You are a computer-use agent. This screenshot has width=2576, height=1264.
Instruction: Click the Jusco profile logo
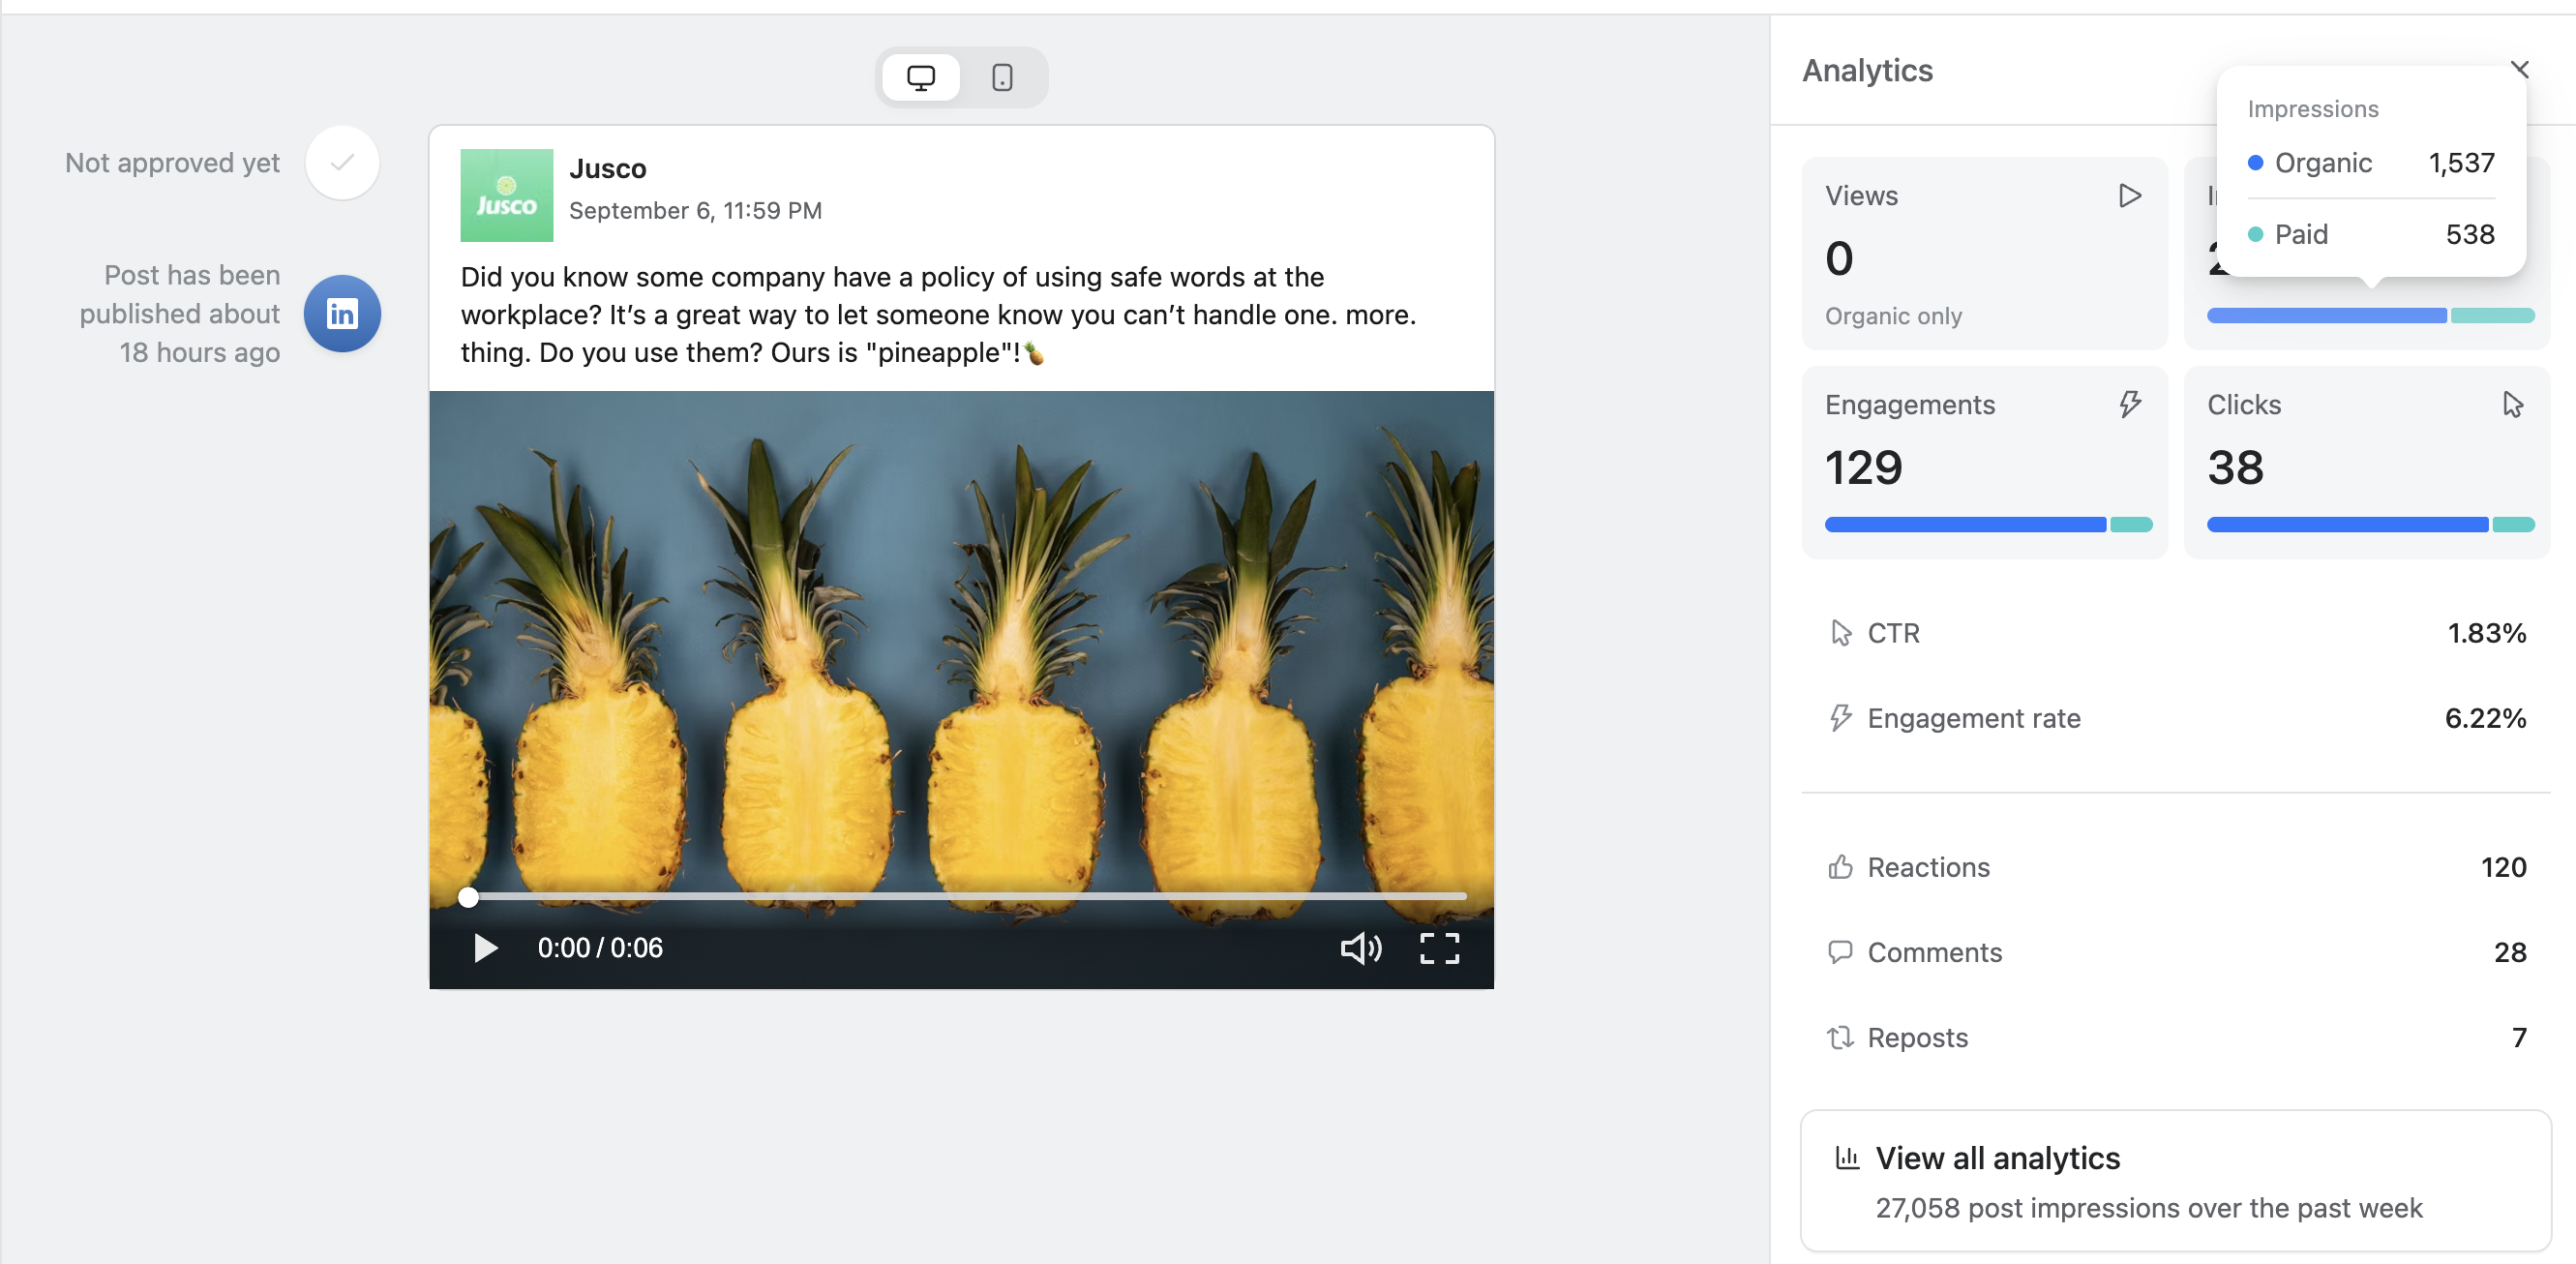pyautogui.click(x=506, y=195)
